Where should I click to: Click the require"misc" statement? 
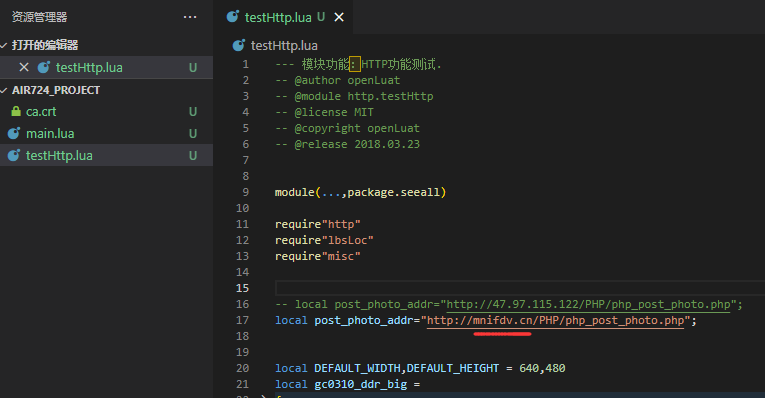(x=318, y=256)
